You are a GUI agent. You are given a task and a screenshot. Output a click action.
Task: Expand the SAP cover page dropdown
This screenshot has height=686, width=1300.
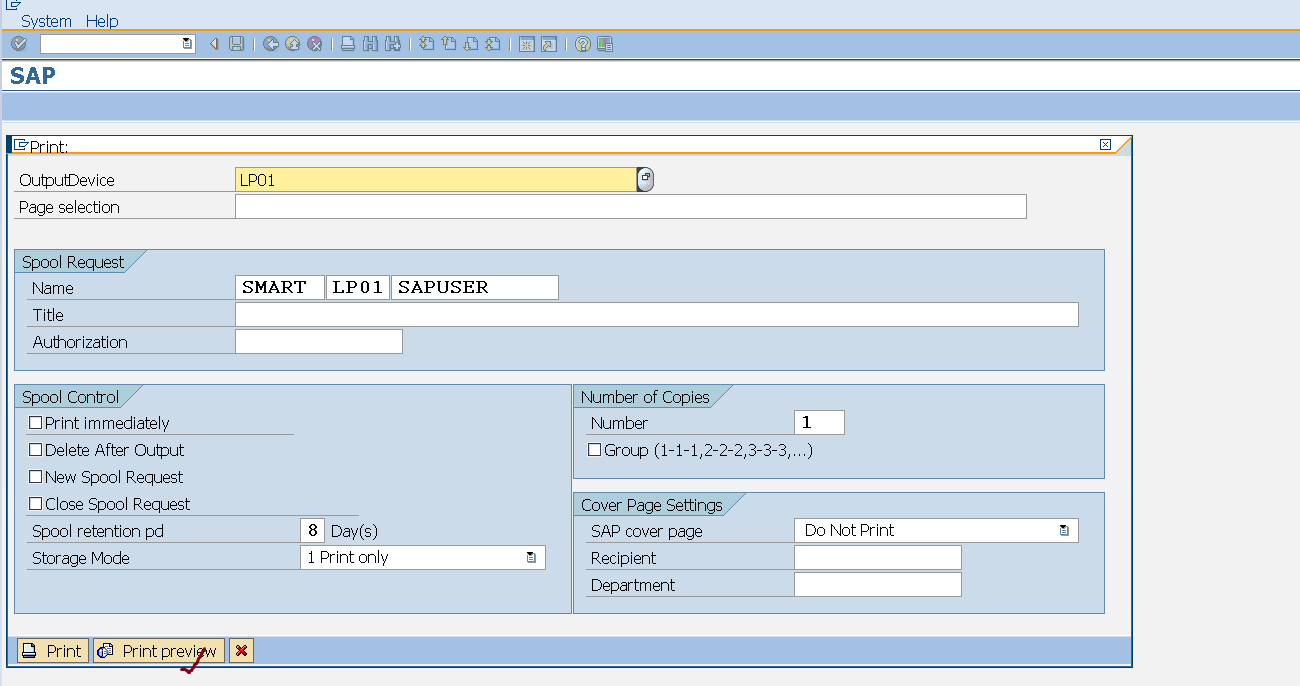pyautogui.click(x=1064, y=531)
